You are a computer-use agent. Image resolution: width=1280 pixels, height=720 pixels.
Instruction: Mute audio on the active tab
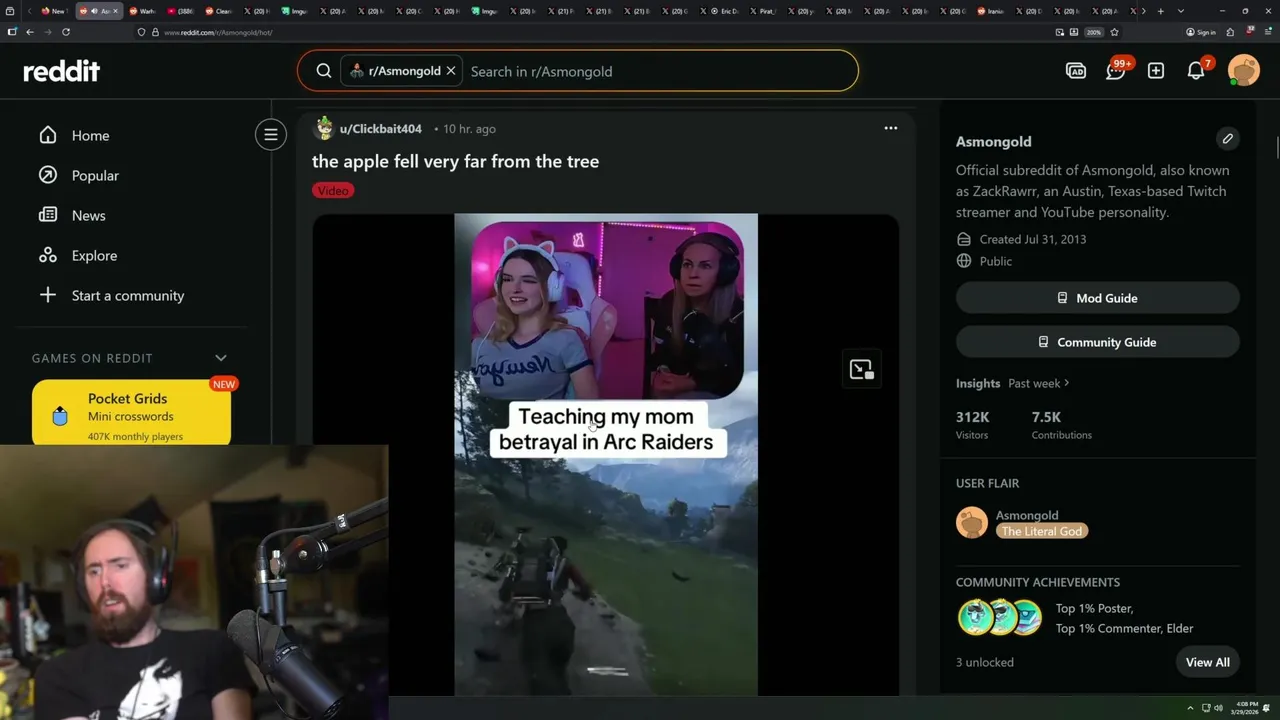point(94,11)
